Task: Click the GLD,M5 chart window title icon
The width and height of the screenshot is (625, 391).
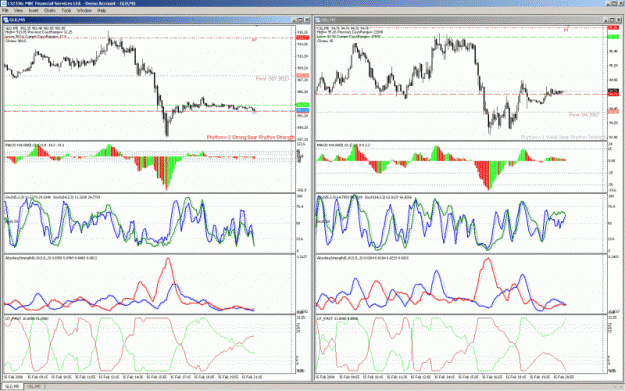Action: click(6, 20)
